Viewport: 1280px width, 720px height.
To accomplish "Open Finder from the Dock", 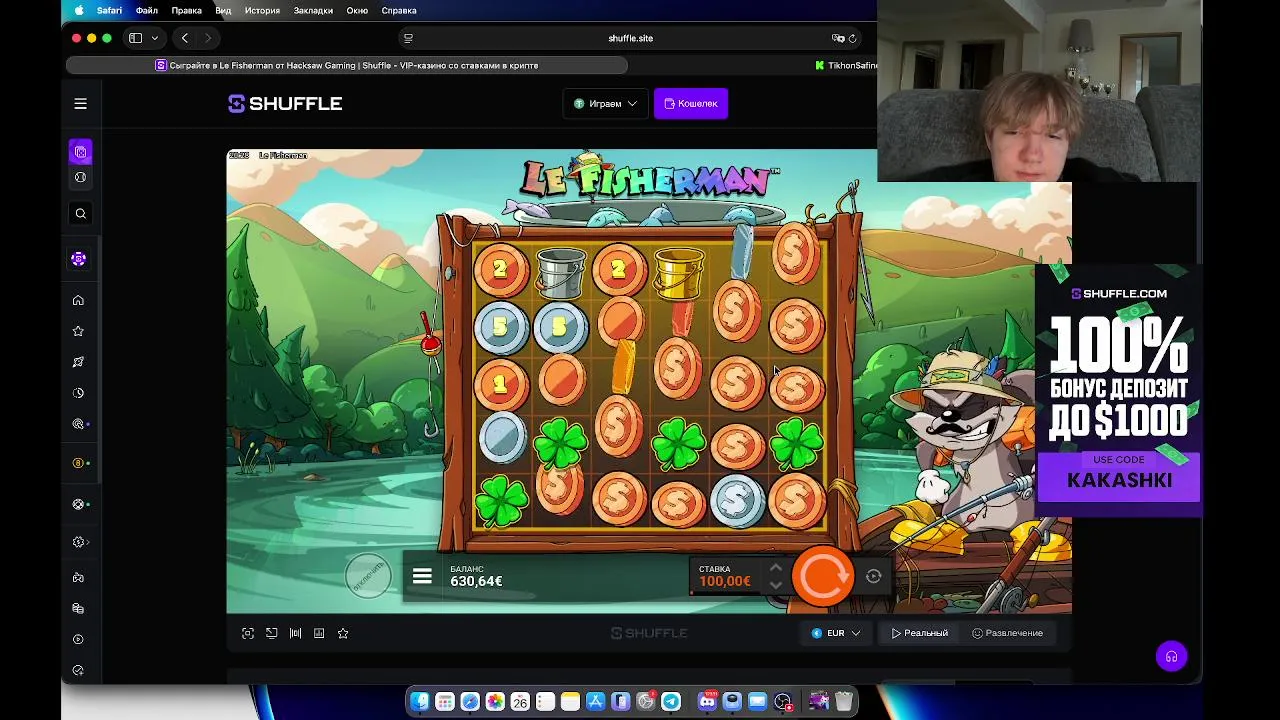I will 420,702.
